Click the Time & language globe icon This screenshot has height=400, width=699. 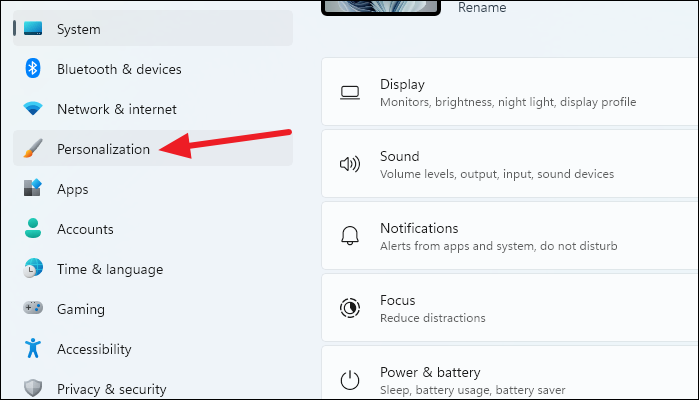(x=33, y=268)
